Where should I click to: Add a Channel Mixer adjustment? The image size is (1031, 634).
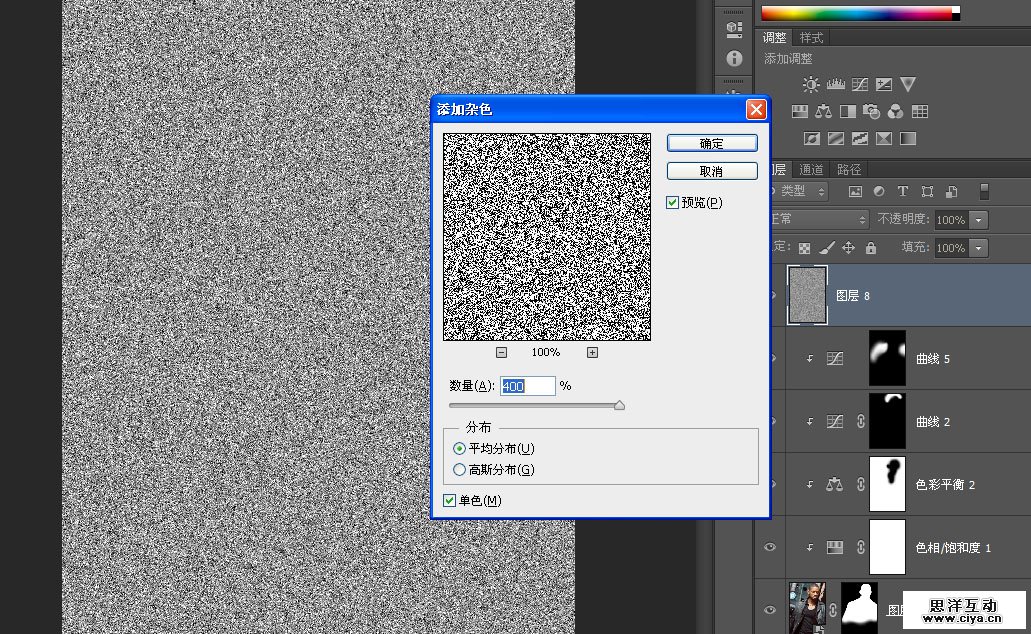click(895, 112)
